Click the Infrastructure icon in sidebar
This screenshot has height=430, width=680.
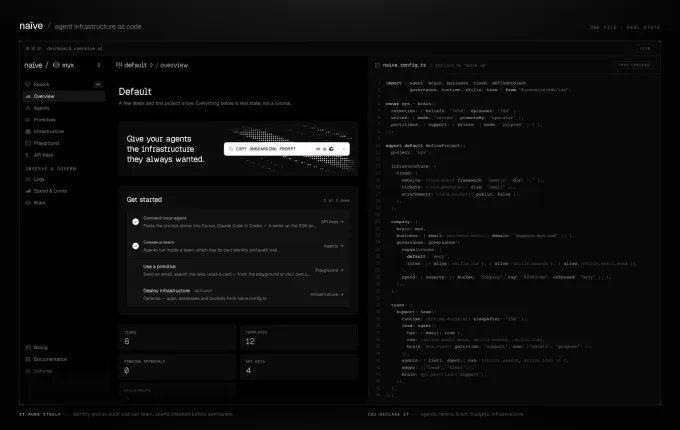28,131
